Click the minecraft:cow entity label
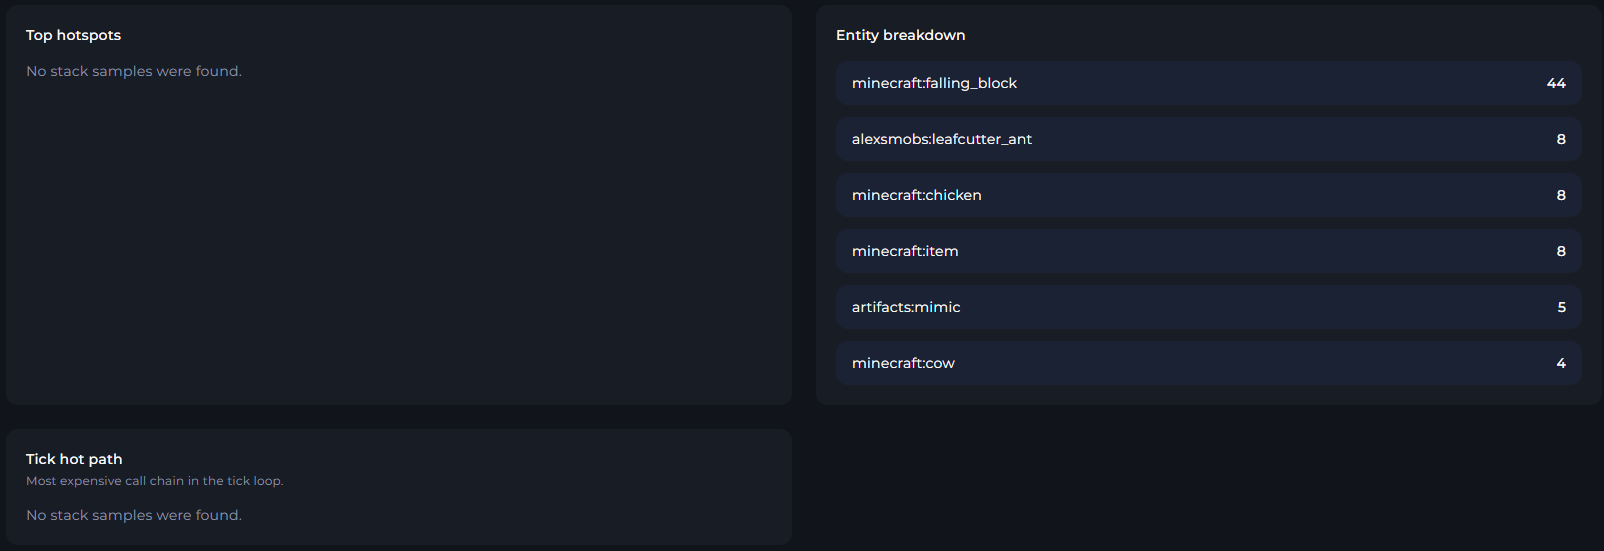This screenshot has height=551, width=1604. pos(903,363)
